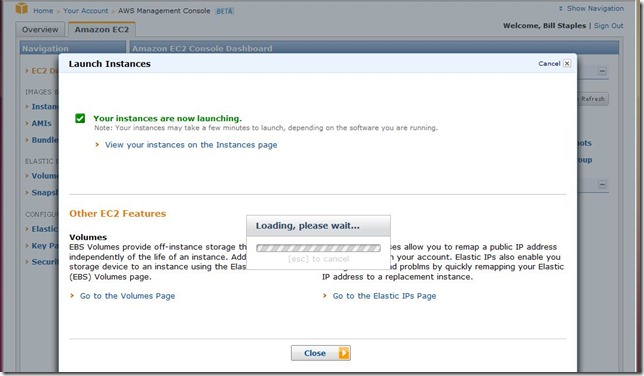The image size is (644, 376).
Task: Click the AWS orange cube logo
Action: pyautogui.click(x=21, y=8)
